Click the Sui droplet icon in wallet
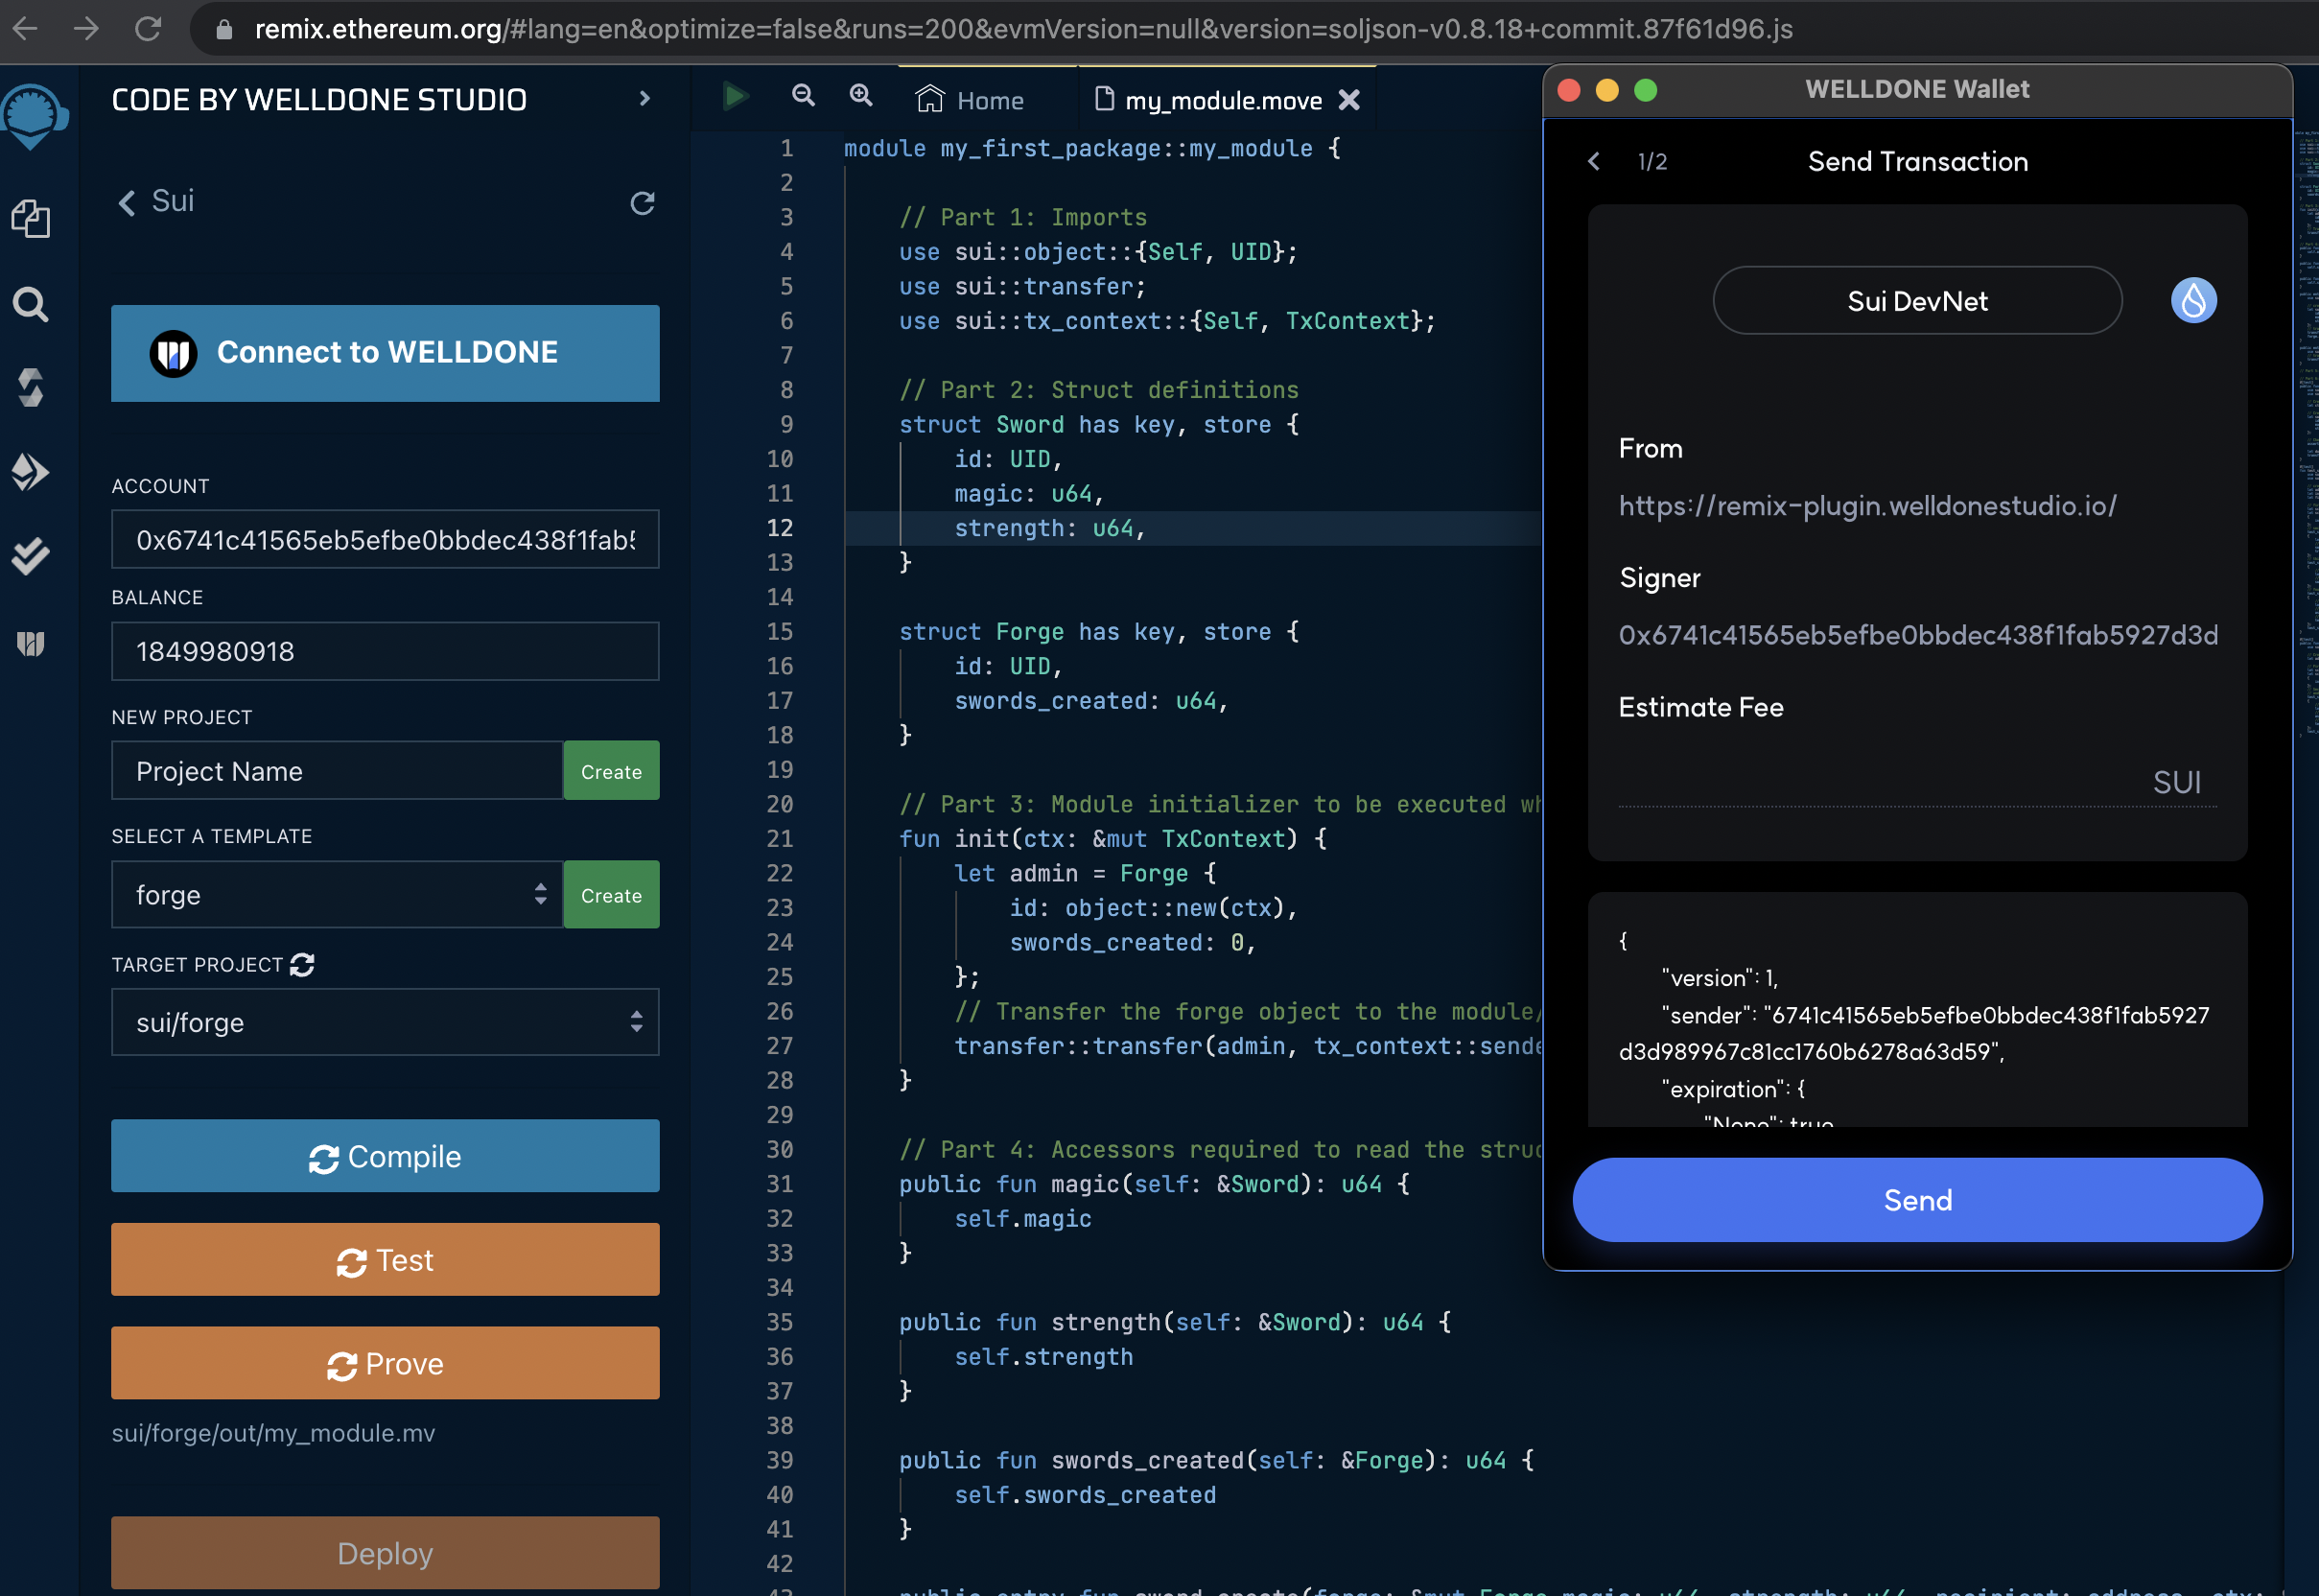The width and height of the screenshot is (2319, 1596). [2193, 300]
